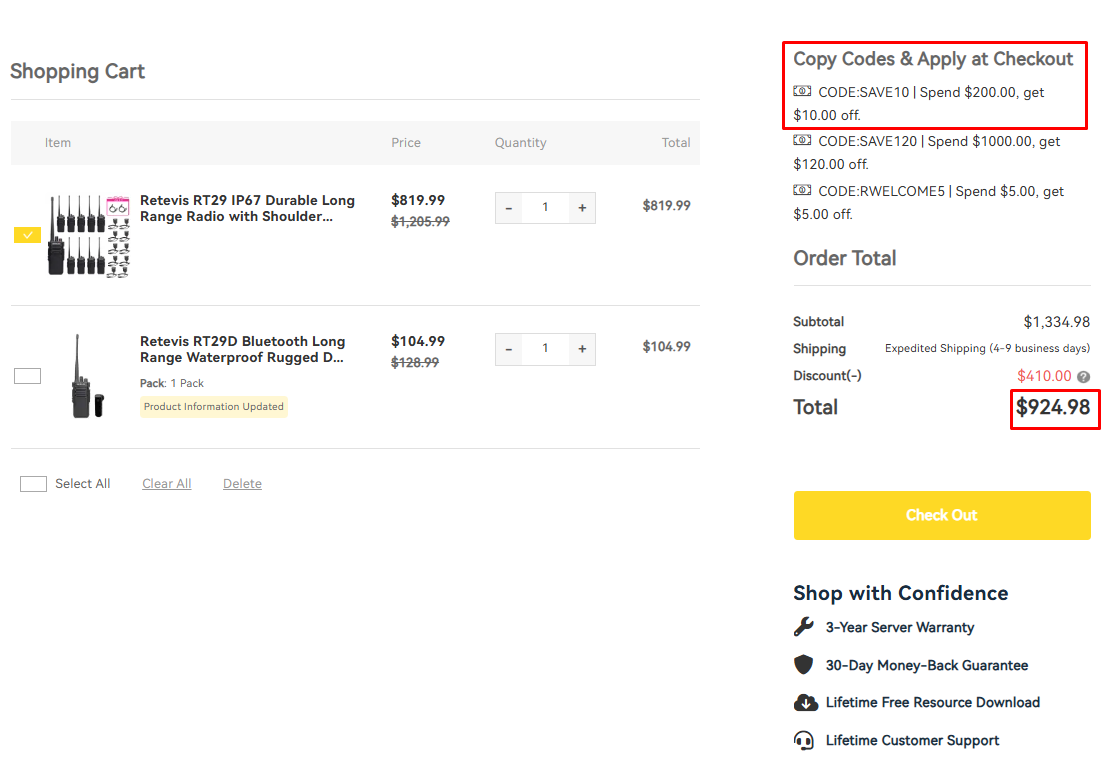Click the cloud download icon
This screenshot has width=1116, height=779.
[805, 702]
